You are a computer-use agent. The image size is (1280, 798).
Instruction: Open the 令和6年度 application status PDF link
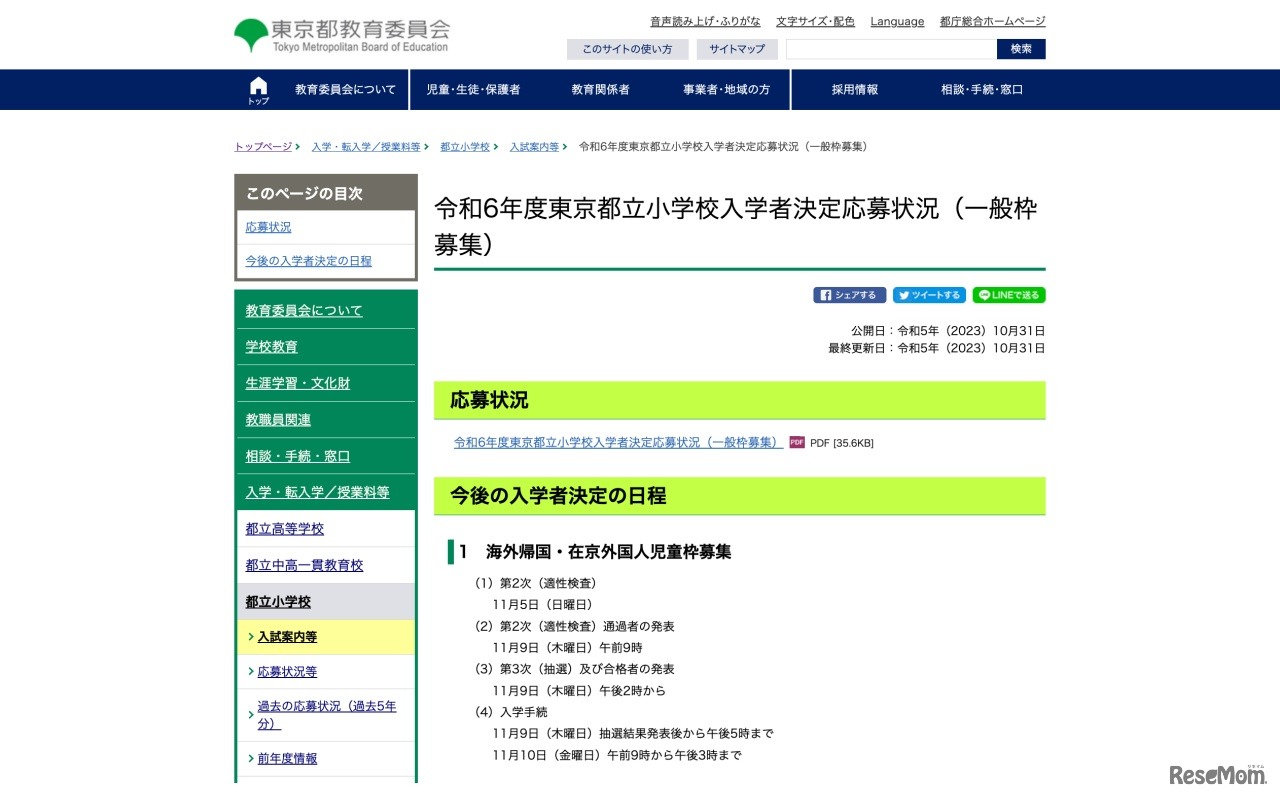pos(617,442)
